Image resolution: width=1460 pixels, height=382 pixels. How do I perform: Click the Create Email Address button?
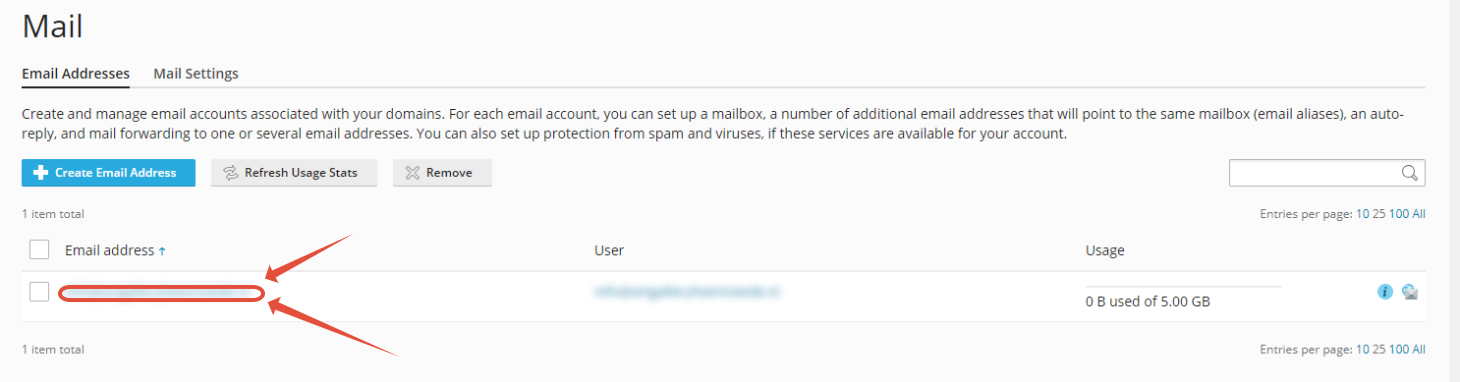[108, 173]
